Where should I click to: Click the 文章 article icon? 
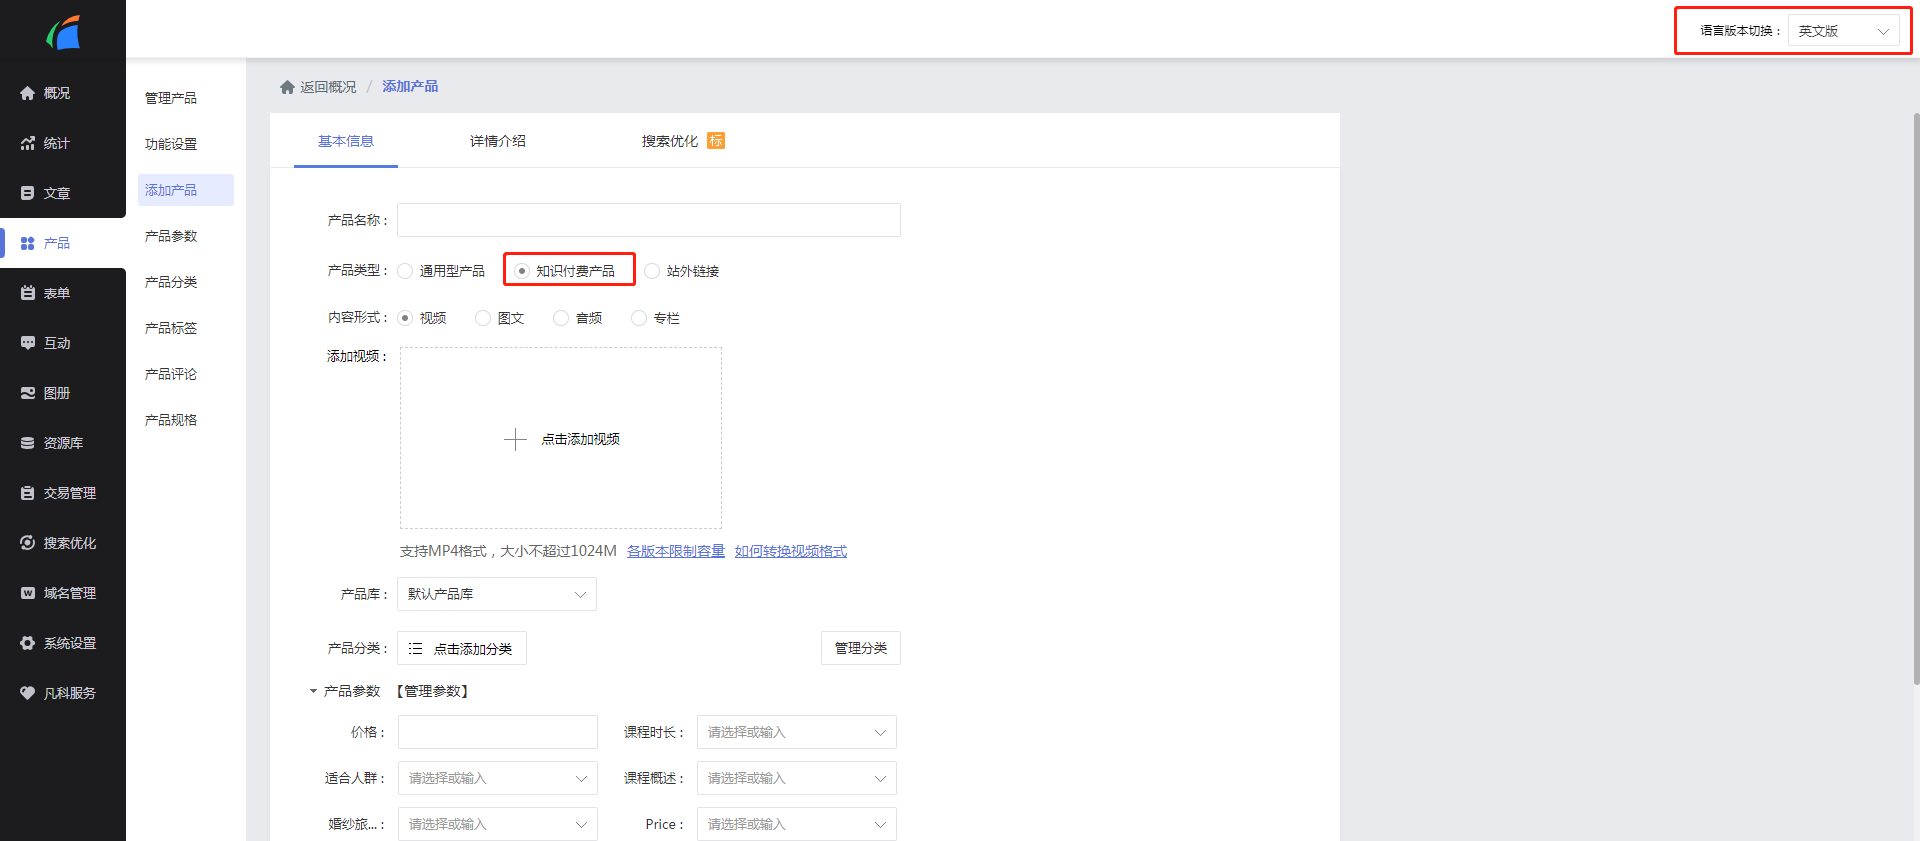tap(28, 193)
